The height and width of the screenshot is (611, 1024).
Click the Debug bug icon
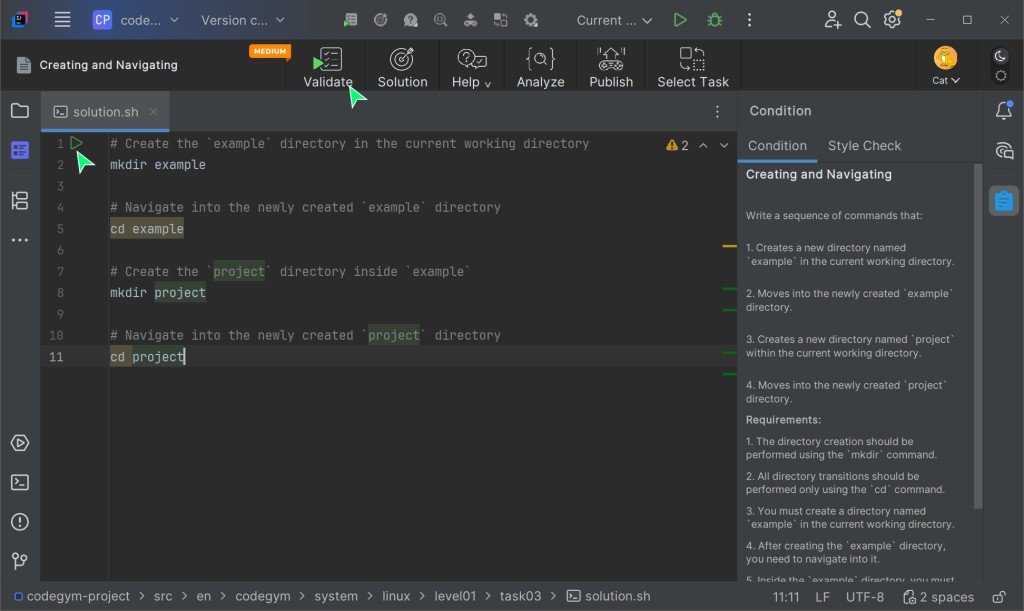[714, 20]
